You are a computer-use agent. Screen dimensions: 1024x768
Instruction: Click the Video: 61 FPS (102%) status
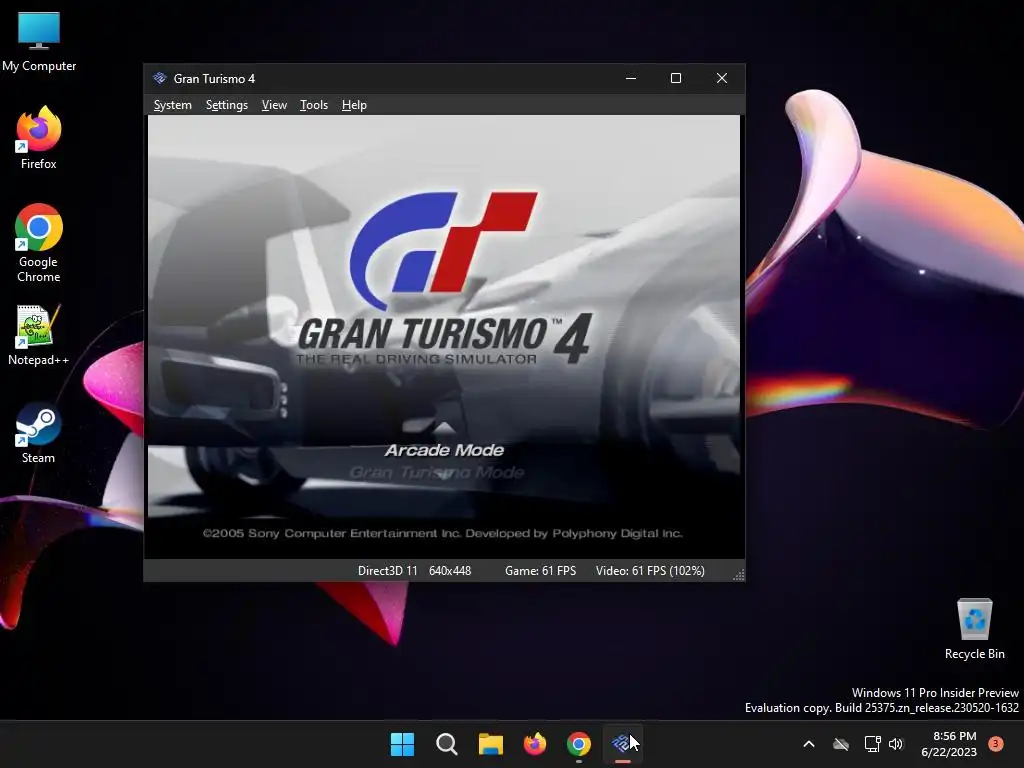(650, 571)
